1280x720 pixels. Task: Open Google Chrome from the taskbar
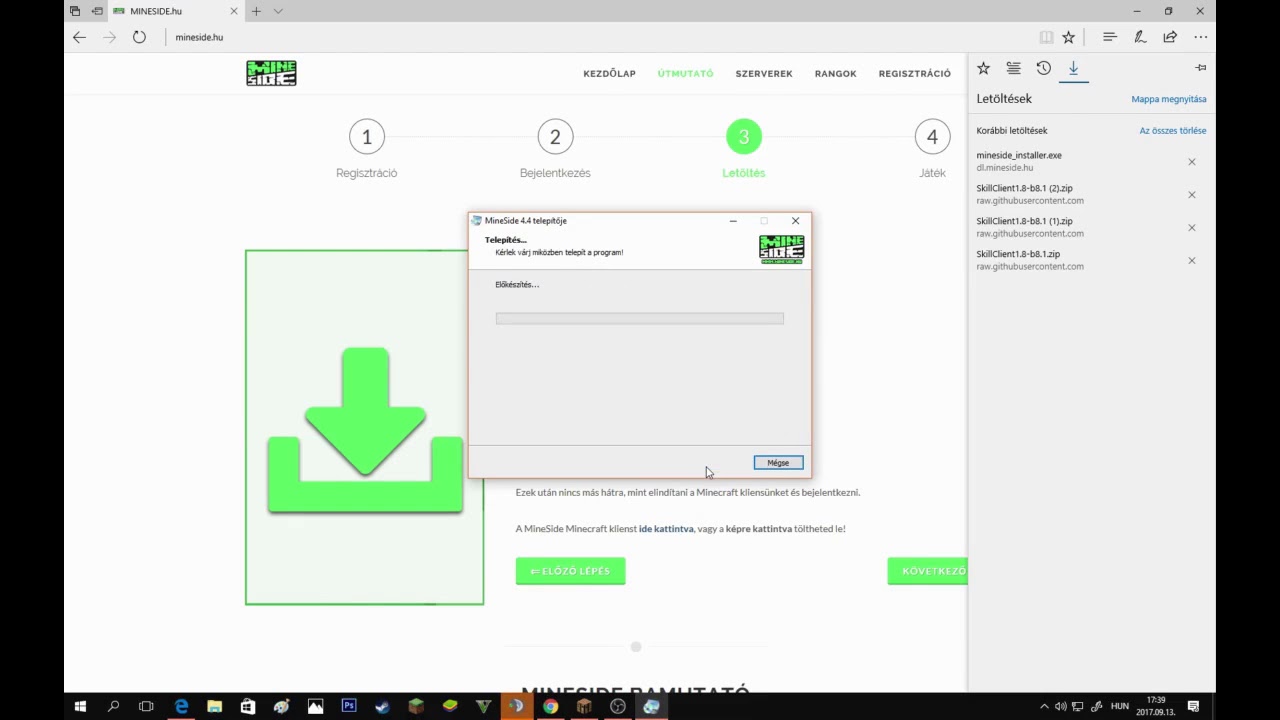tap(550, 706)
